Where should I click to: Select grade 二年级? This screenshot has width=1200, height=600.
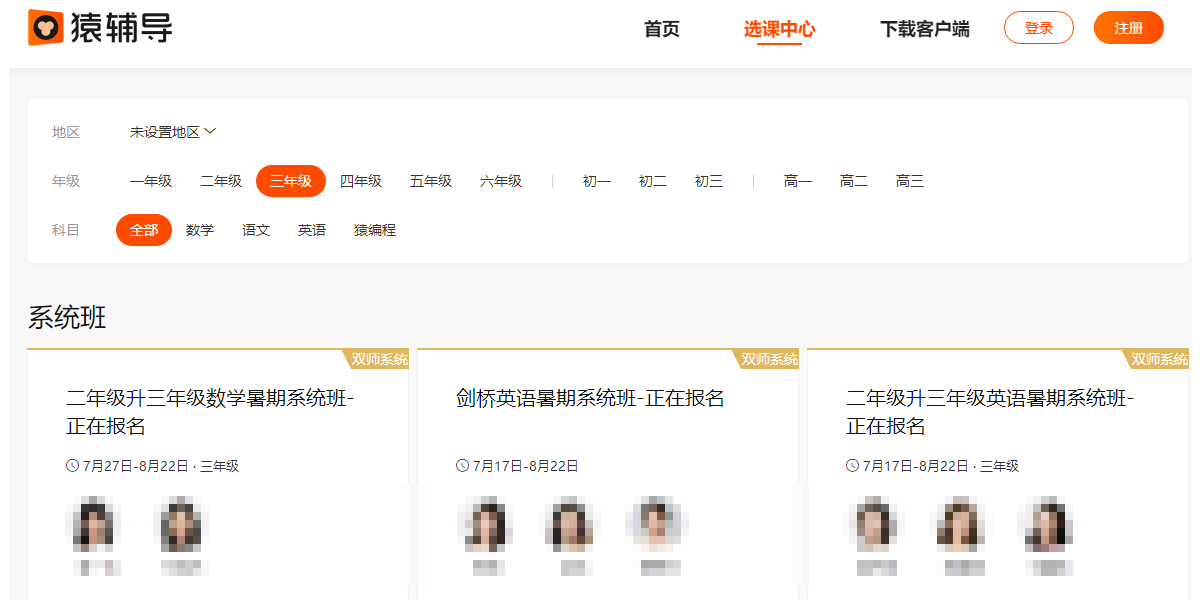pos(221,181)
